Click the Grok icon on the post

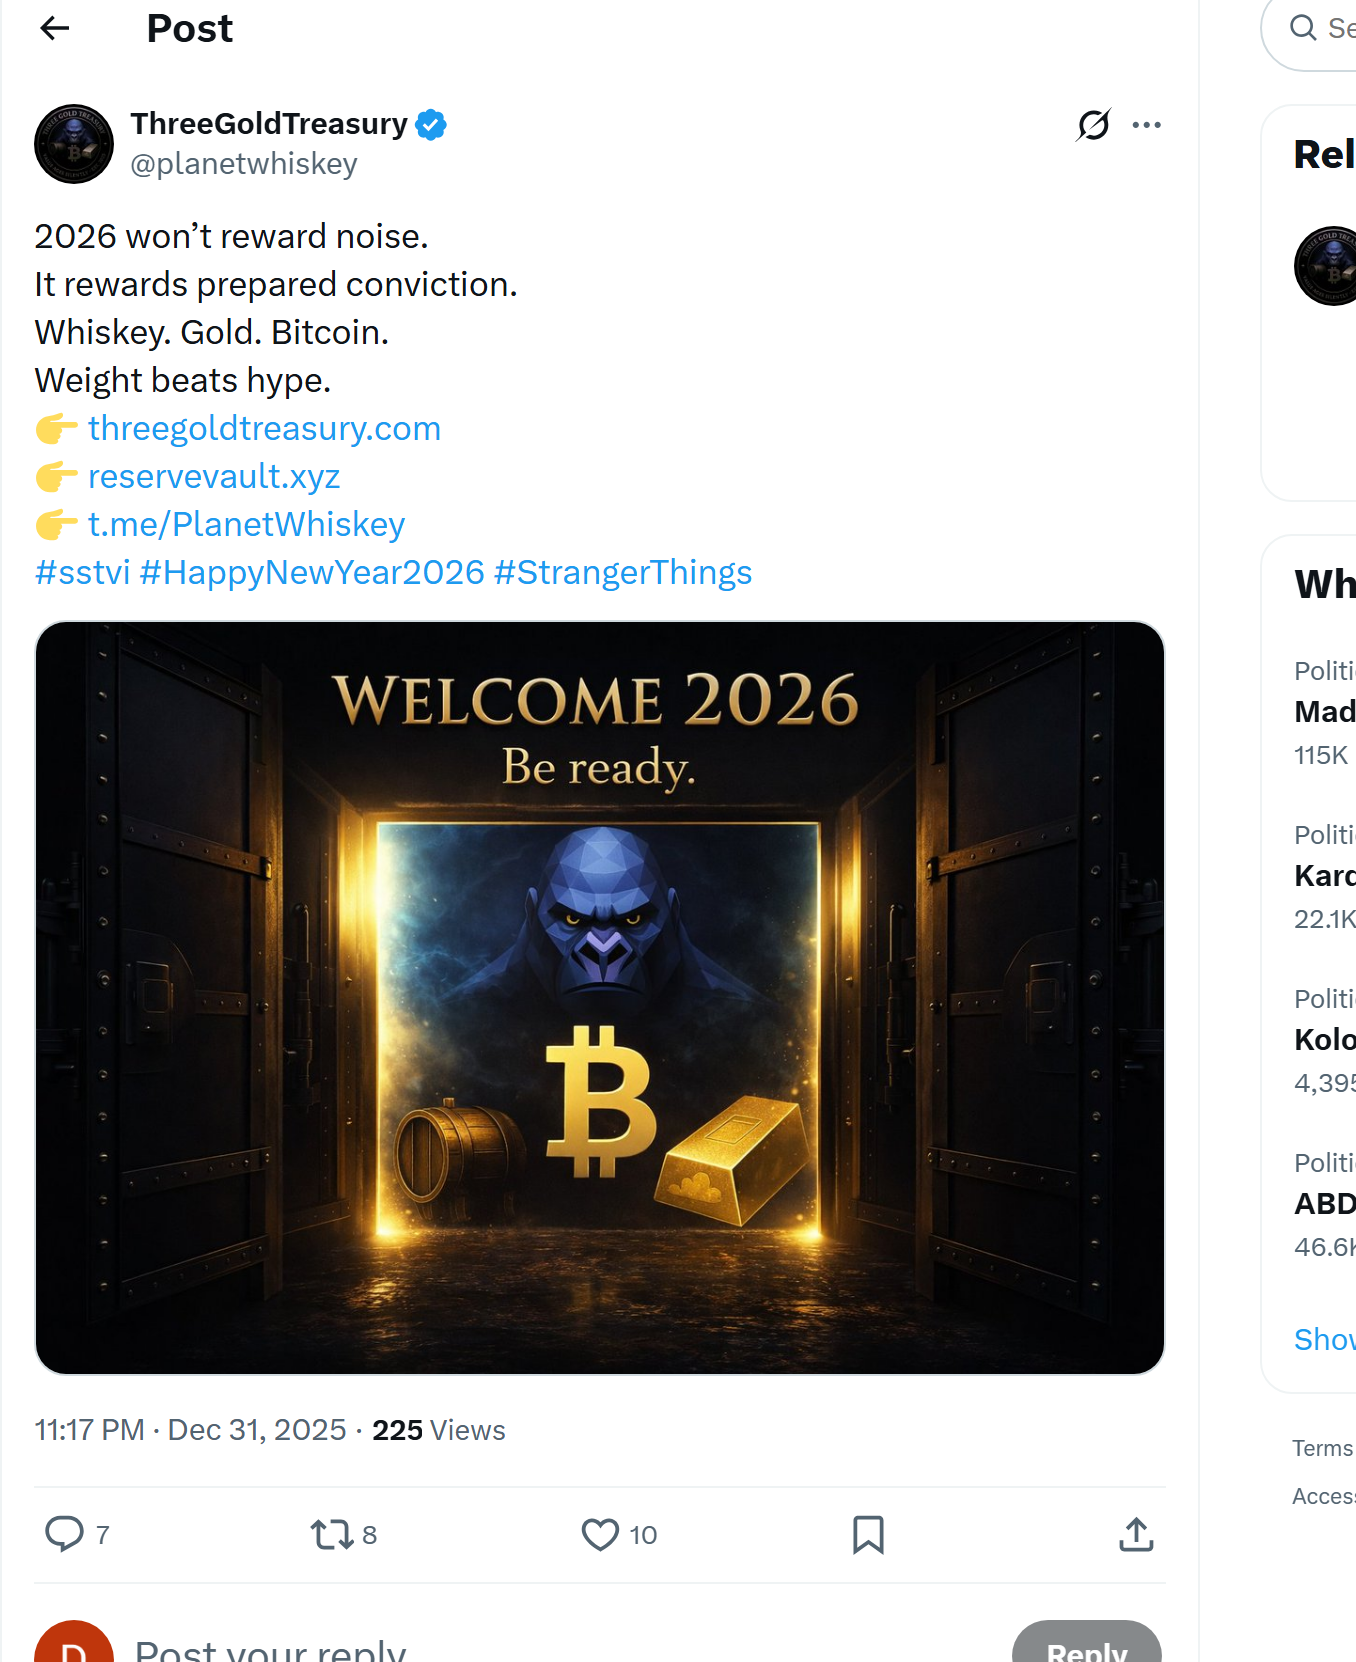coord(1093,124)
